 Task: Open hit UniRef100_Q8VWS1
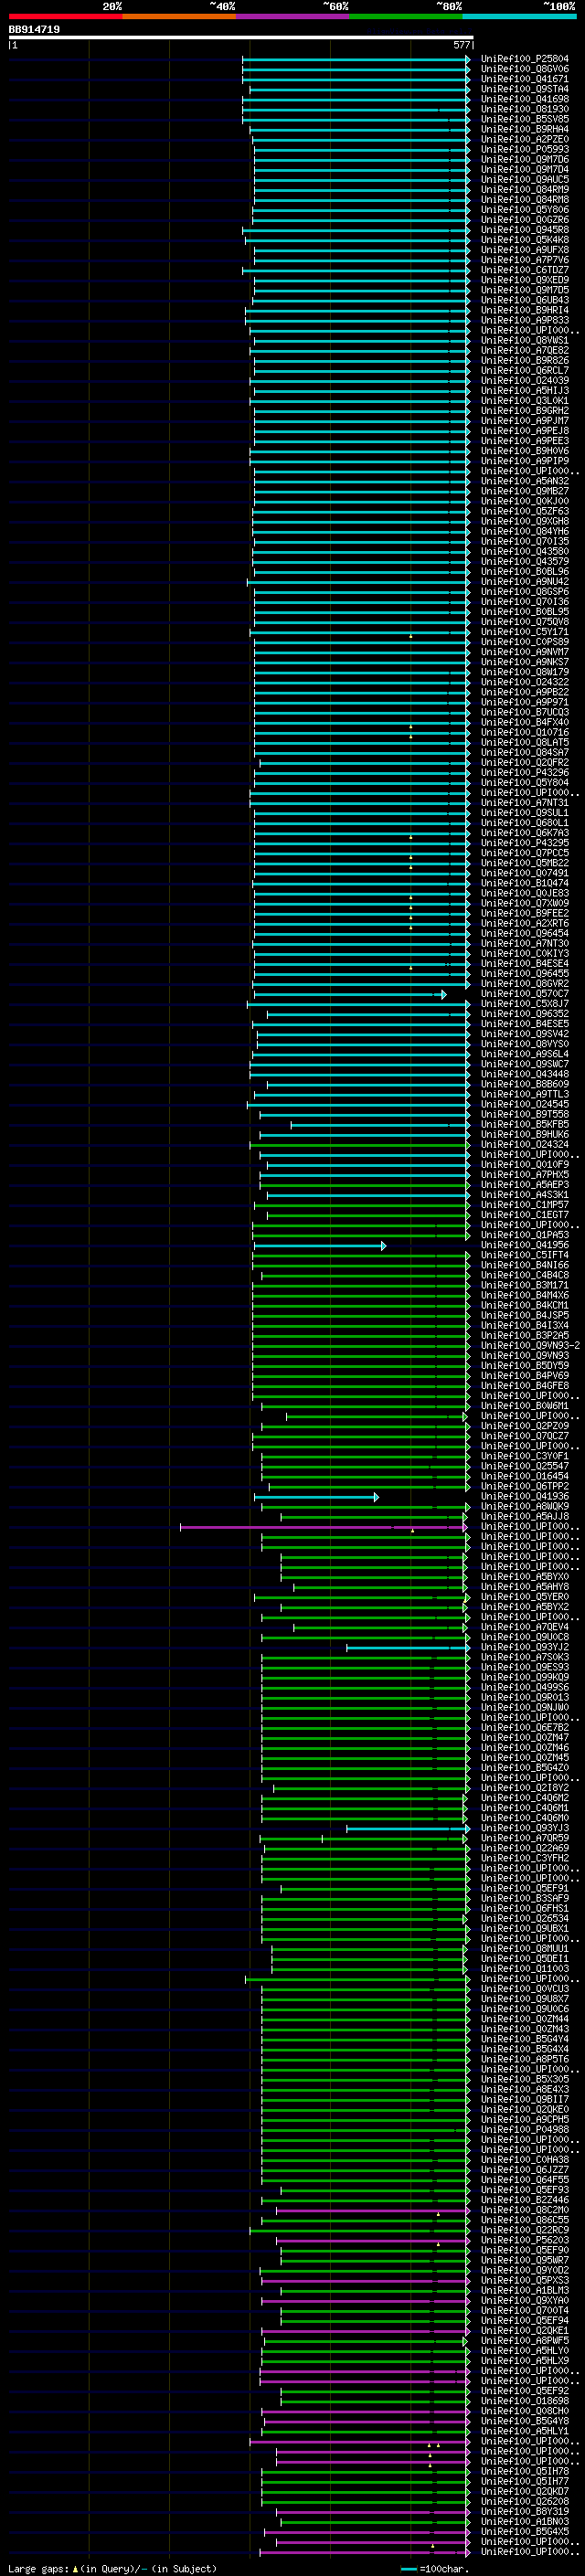click(x=524, y=340)
